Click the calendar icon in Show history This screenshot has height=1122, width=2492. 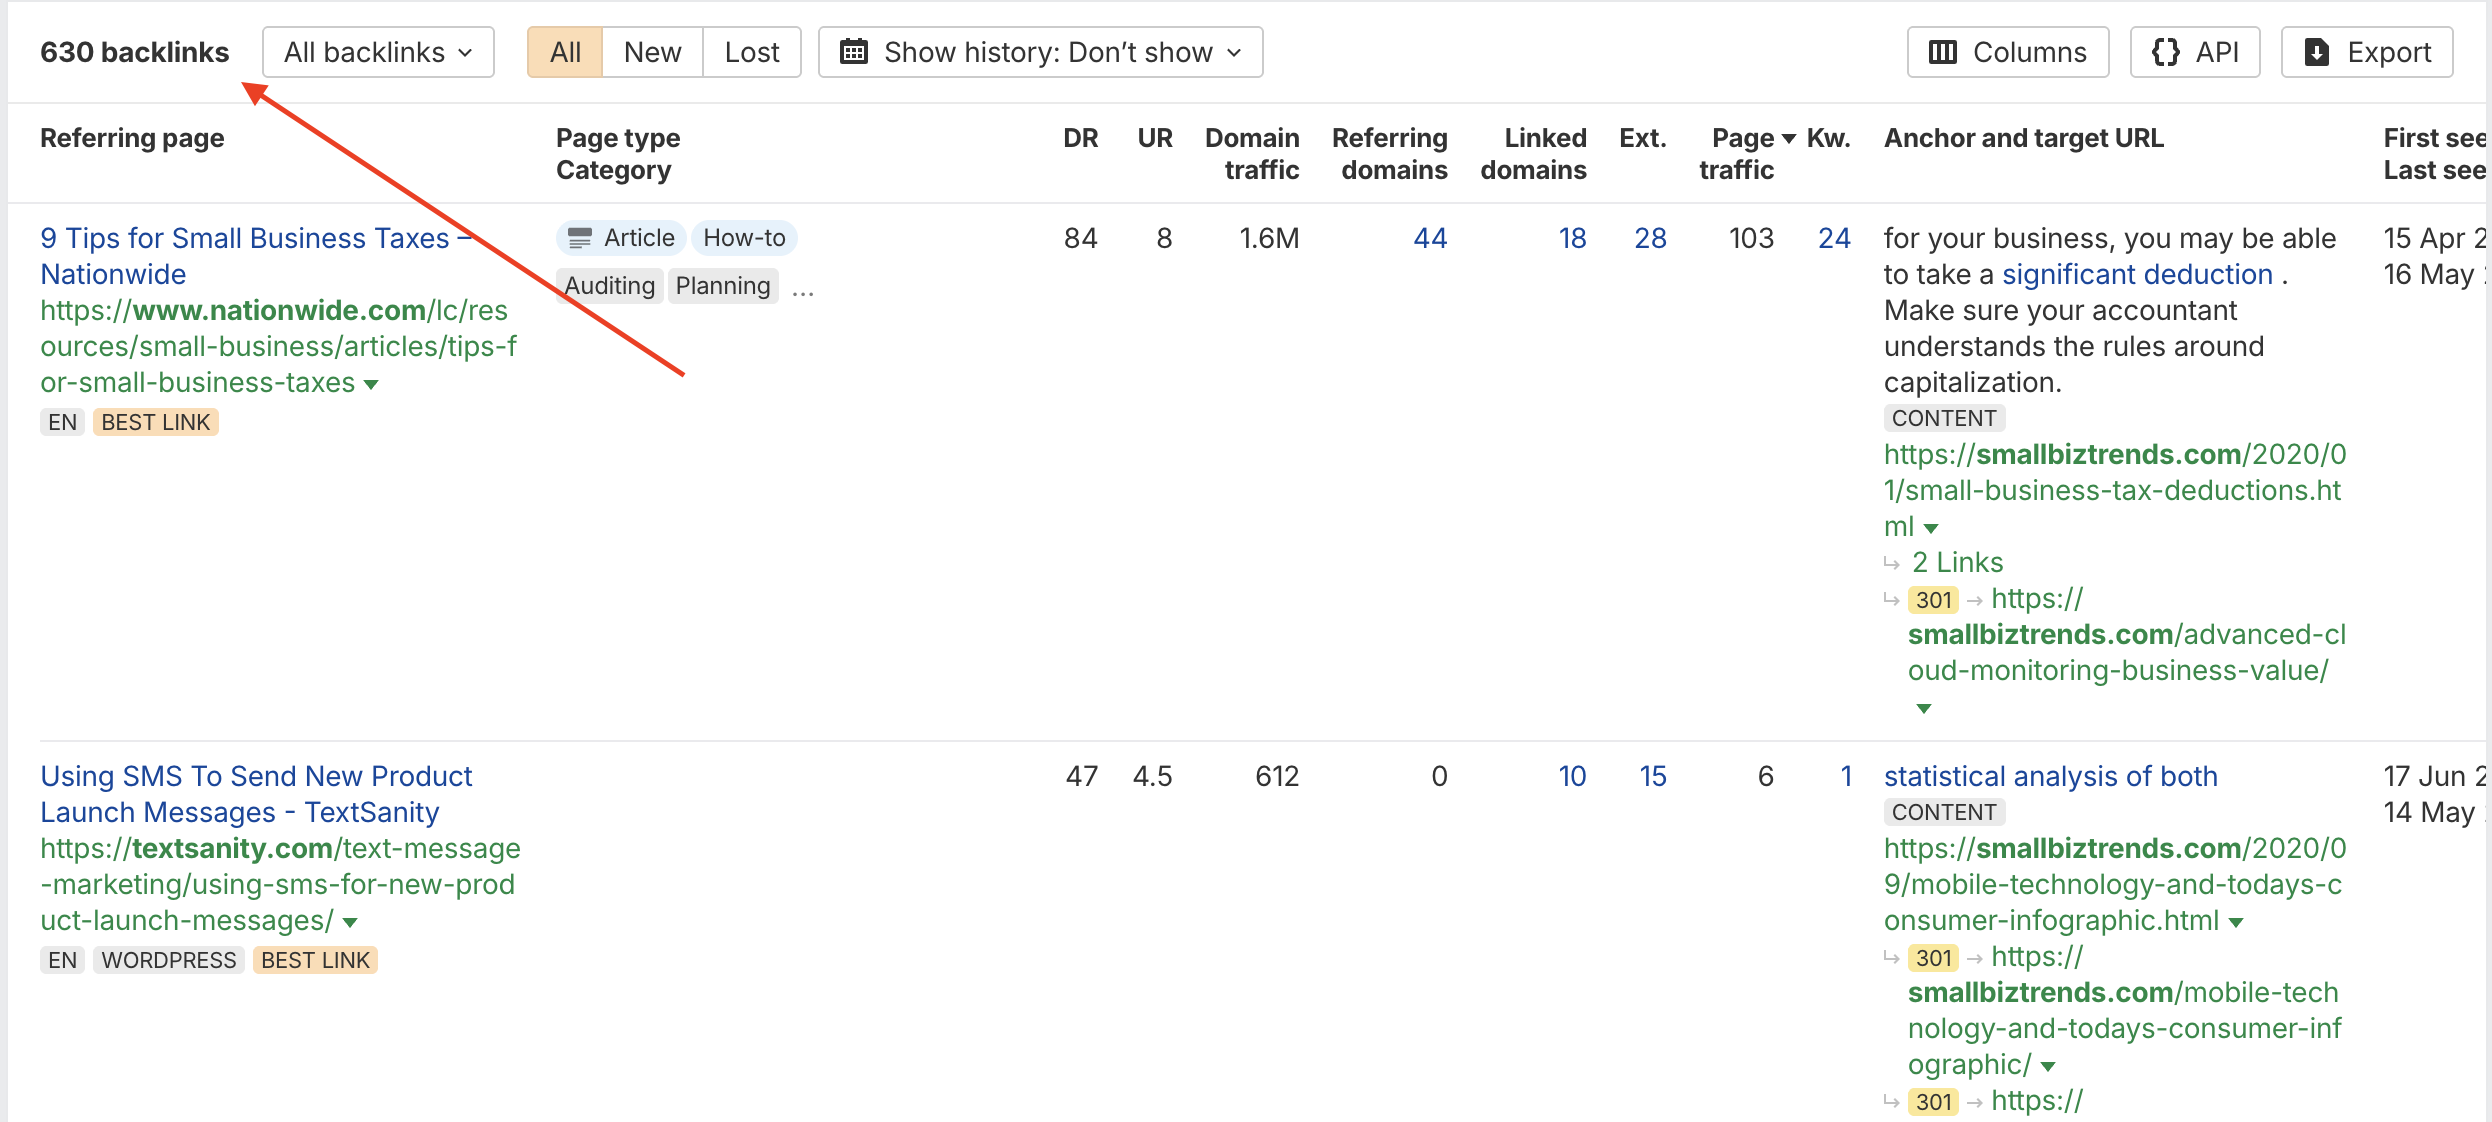[x=854, y=52]
